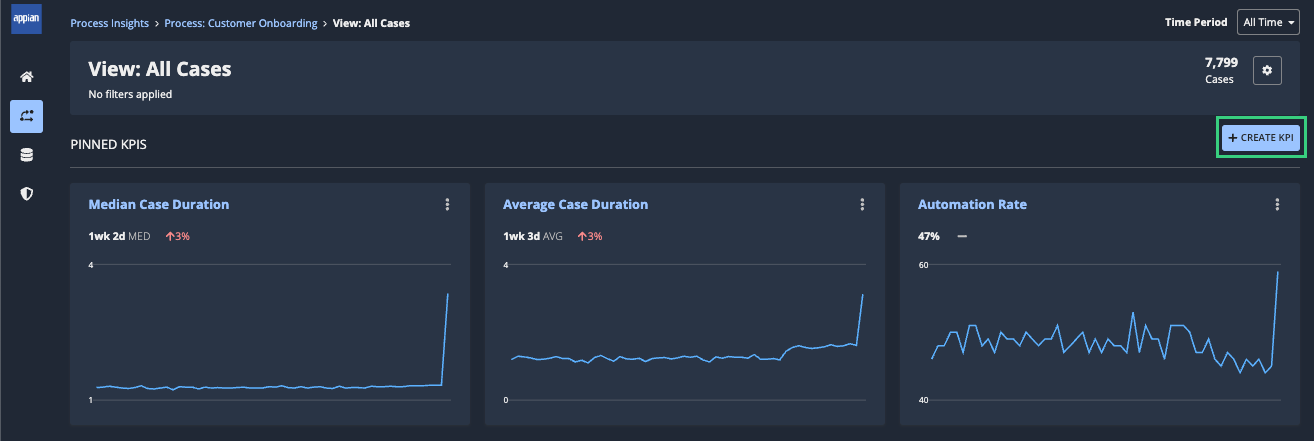Screen dimensions: 1314x441
Task: Open the Process Insights sidebar icon
Action: [x=27, y=116]
